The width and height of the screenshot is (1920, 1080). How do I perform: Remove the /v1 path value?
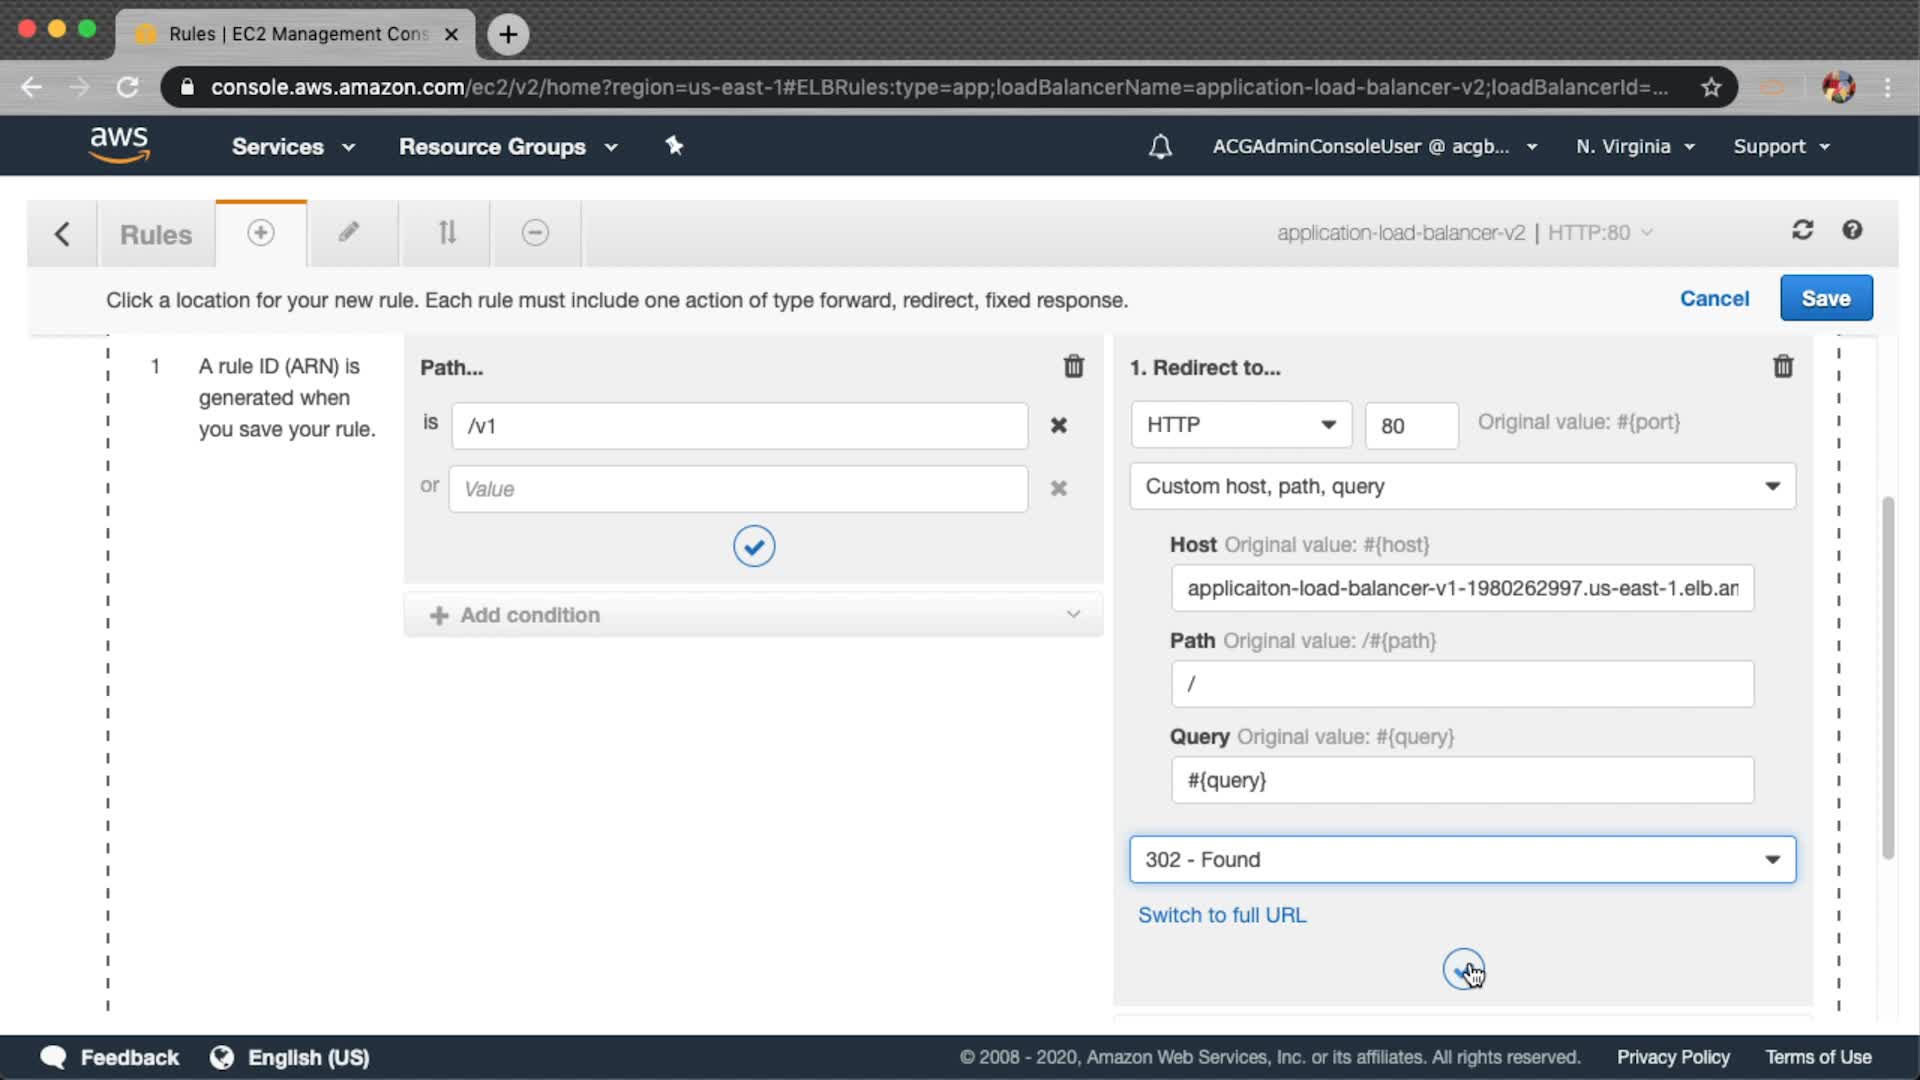(x=1058, y=426)
